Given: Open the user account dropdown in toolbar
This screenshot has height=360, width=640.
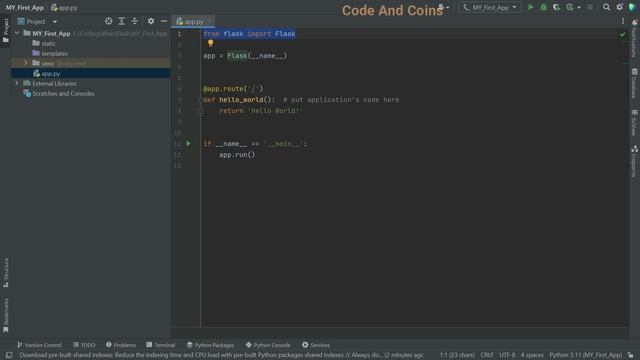Looking at the screenshot, I should click(444, 7).
